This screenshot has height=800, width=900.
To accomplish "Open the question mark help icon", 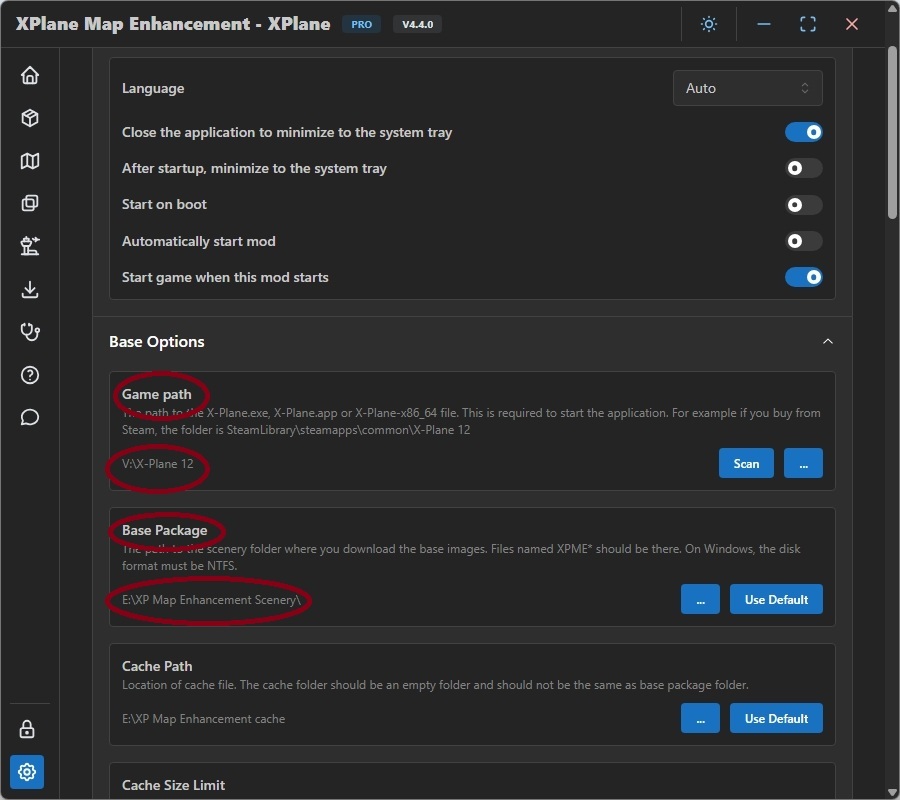I will click(30, 375).
